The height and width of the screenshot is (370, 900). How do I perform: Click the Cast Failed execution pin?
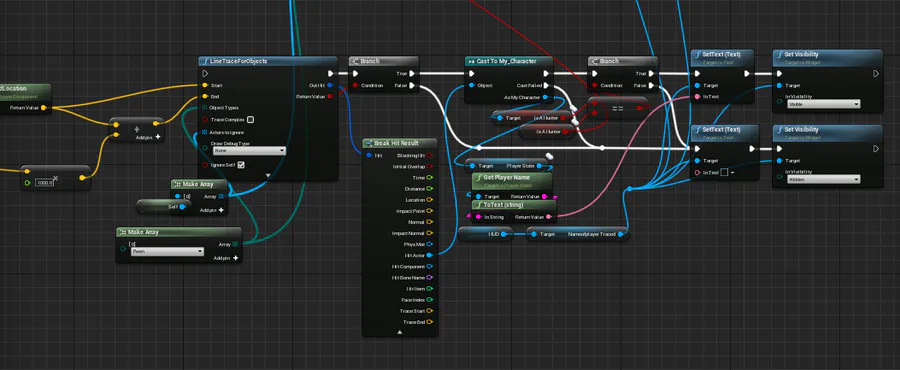[x=545, y=85]
